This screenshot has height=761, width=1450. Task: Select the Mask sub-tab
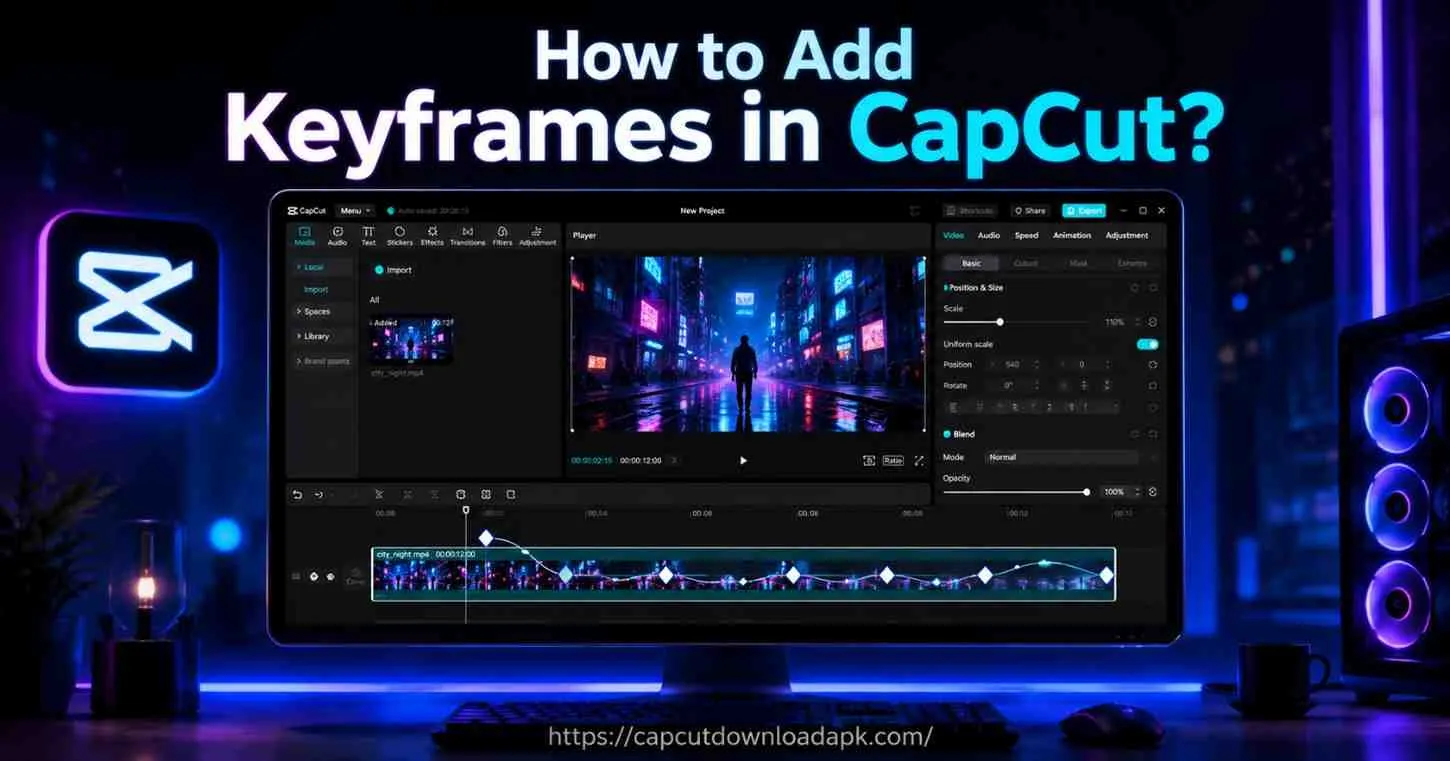point(1078,263)
